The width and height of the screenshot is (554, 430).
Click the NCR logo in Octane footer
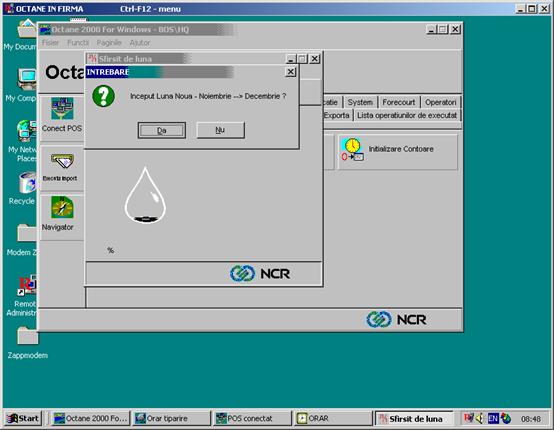click(x=397, y=319)
